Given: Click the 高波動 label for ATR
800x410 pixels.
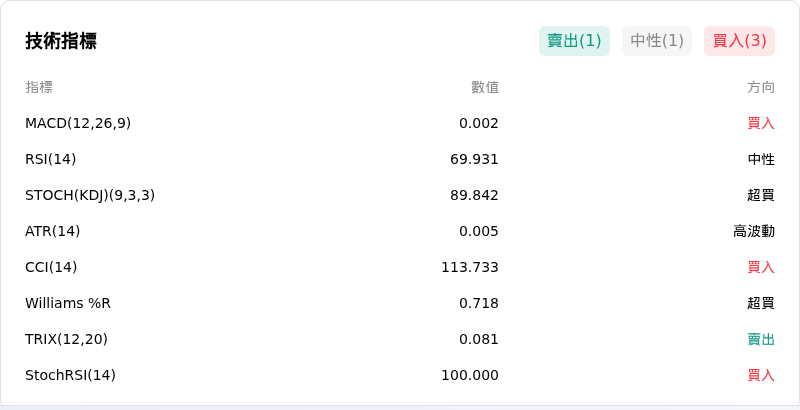Looking at the screenshot, I should pyautogui.click(x=754, y=232).
